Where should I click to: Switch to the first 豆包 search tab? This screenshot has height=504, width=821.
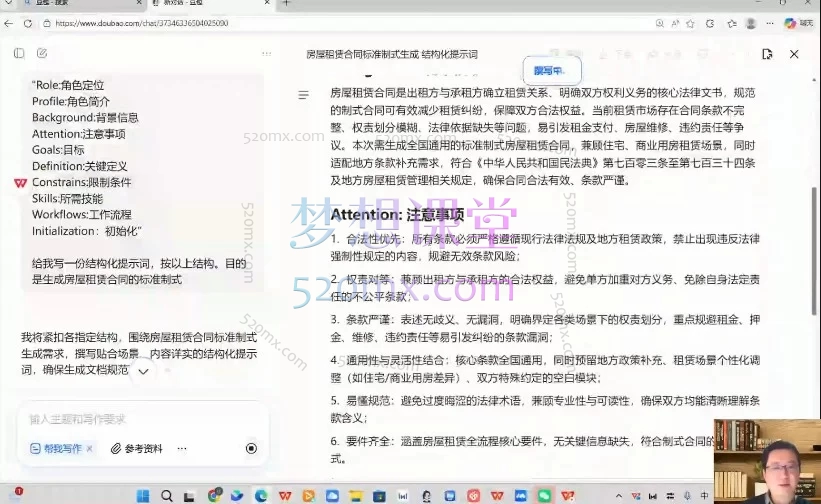pos(81,3)
